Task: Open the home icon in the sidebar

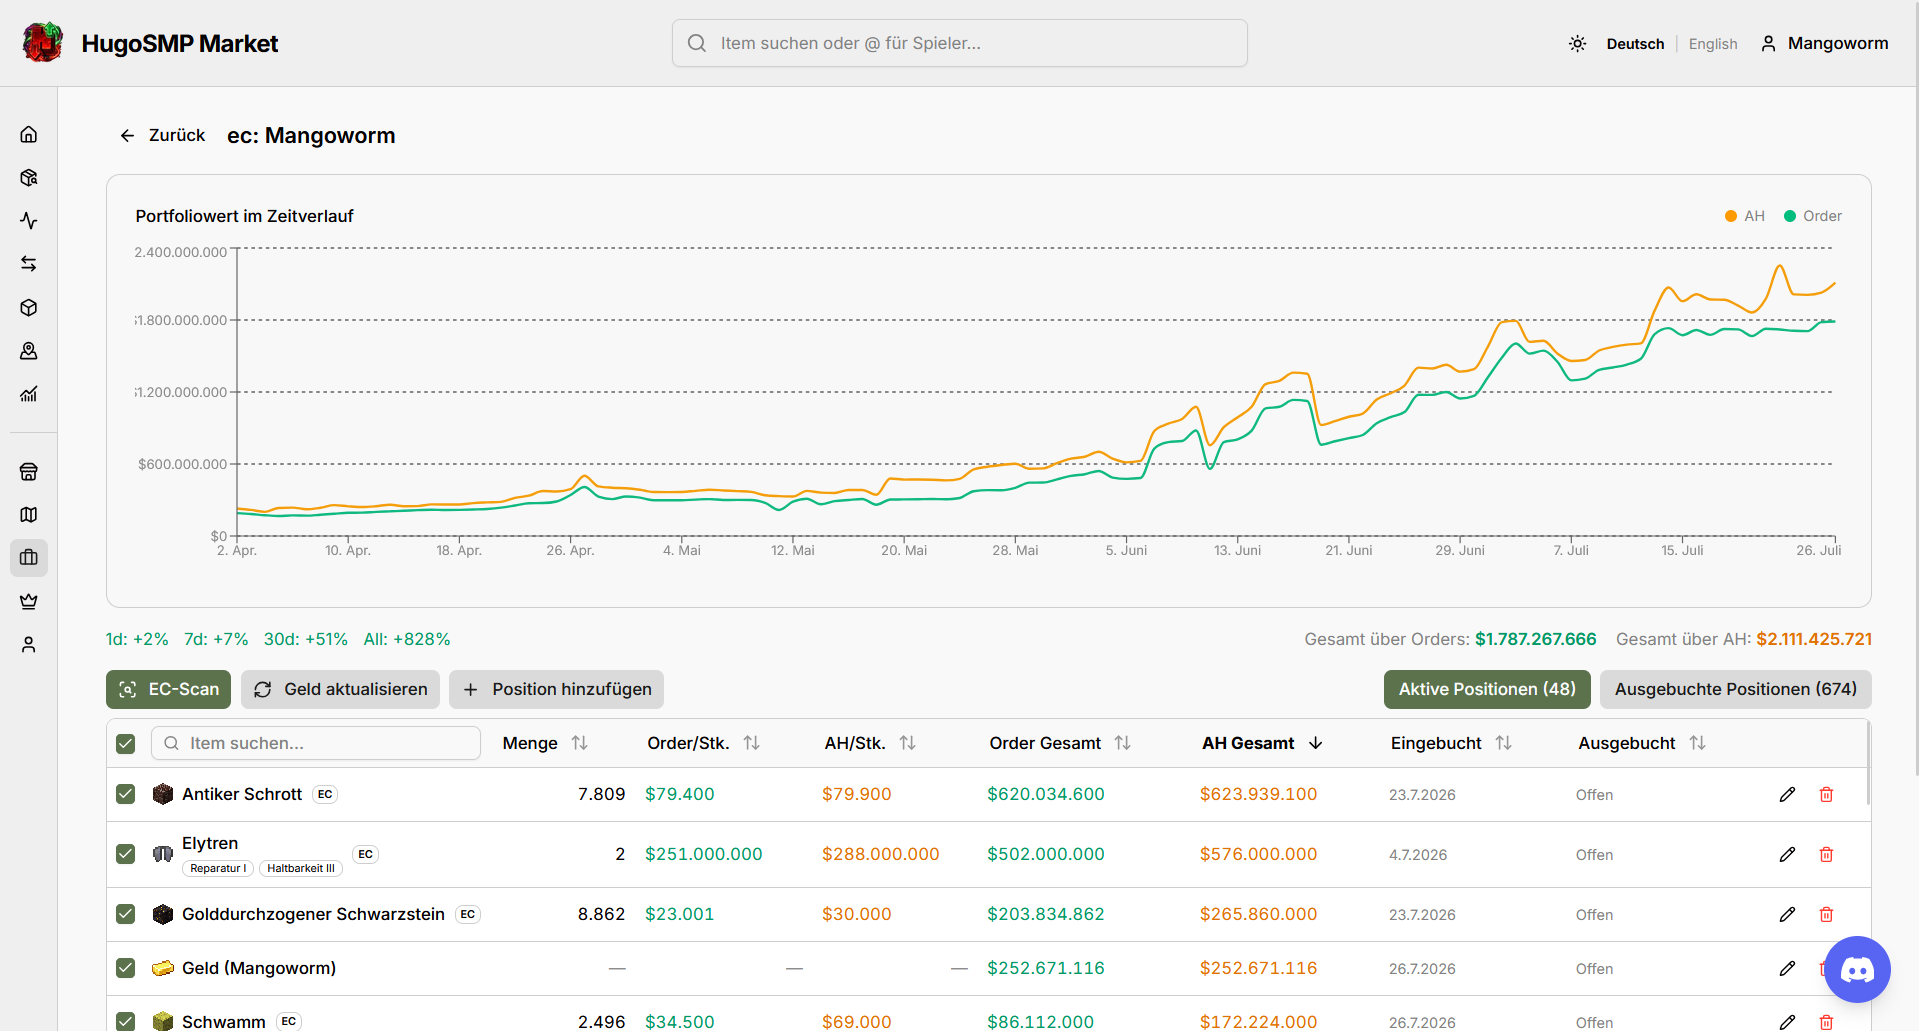Action: [29, 134]
